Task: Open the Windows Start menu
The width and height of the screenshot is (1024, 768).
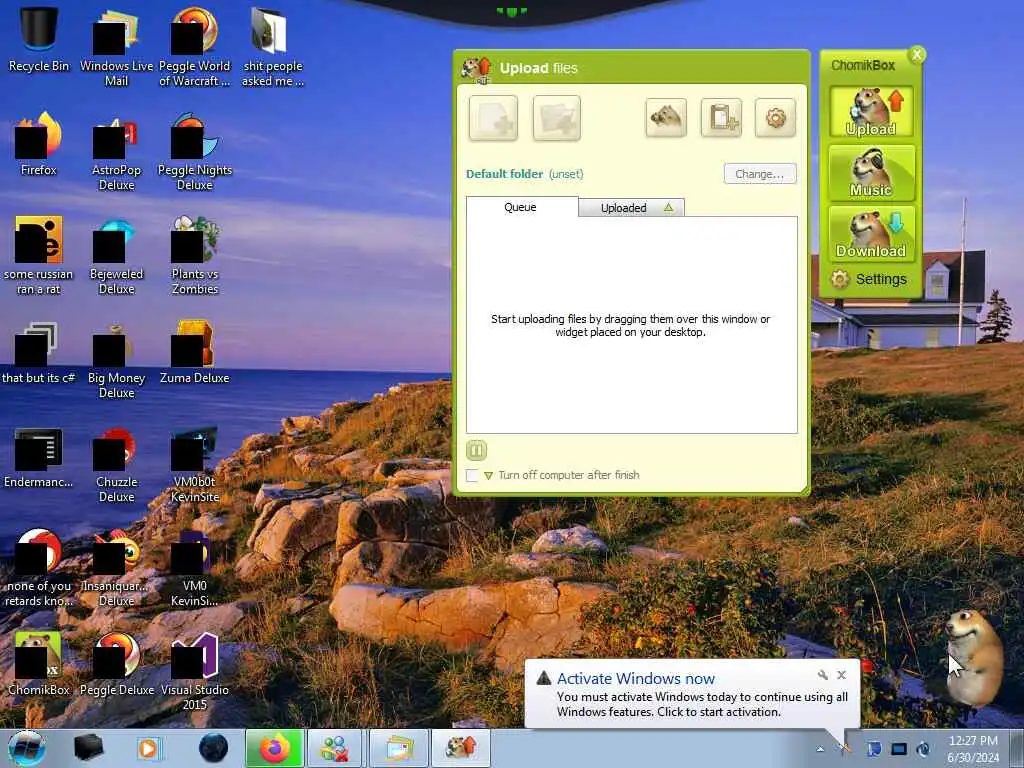Action: (x=26, y=748)
